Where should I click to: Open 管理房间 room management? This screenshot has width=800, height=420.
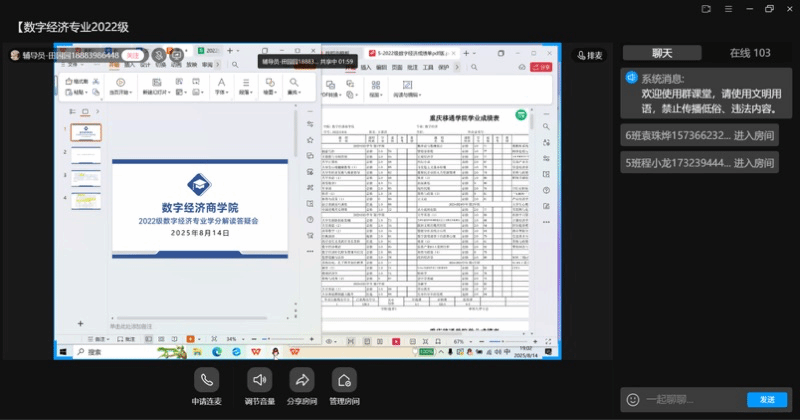[344, 380]
